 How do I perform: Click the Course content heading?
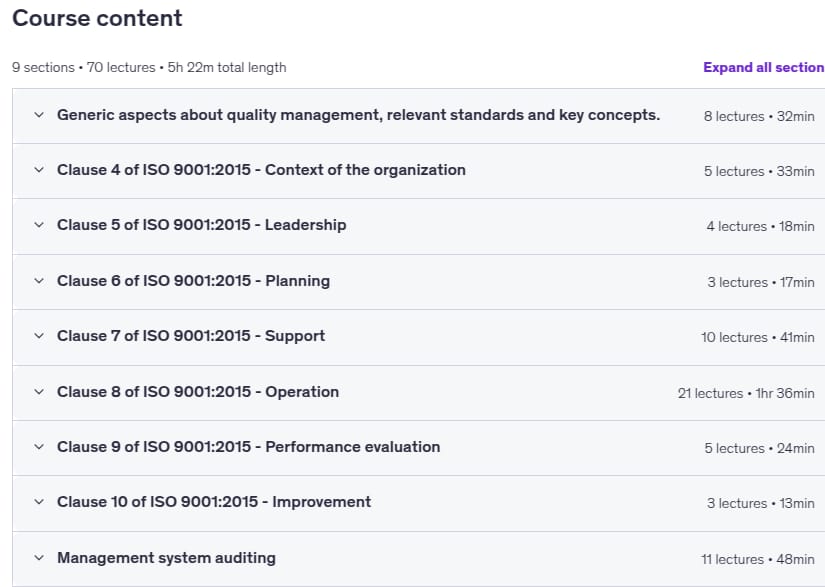point(97,18)
